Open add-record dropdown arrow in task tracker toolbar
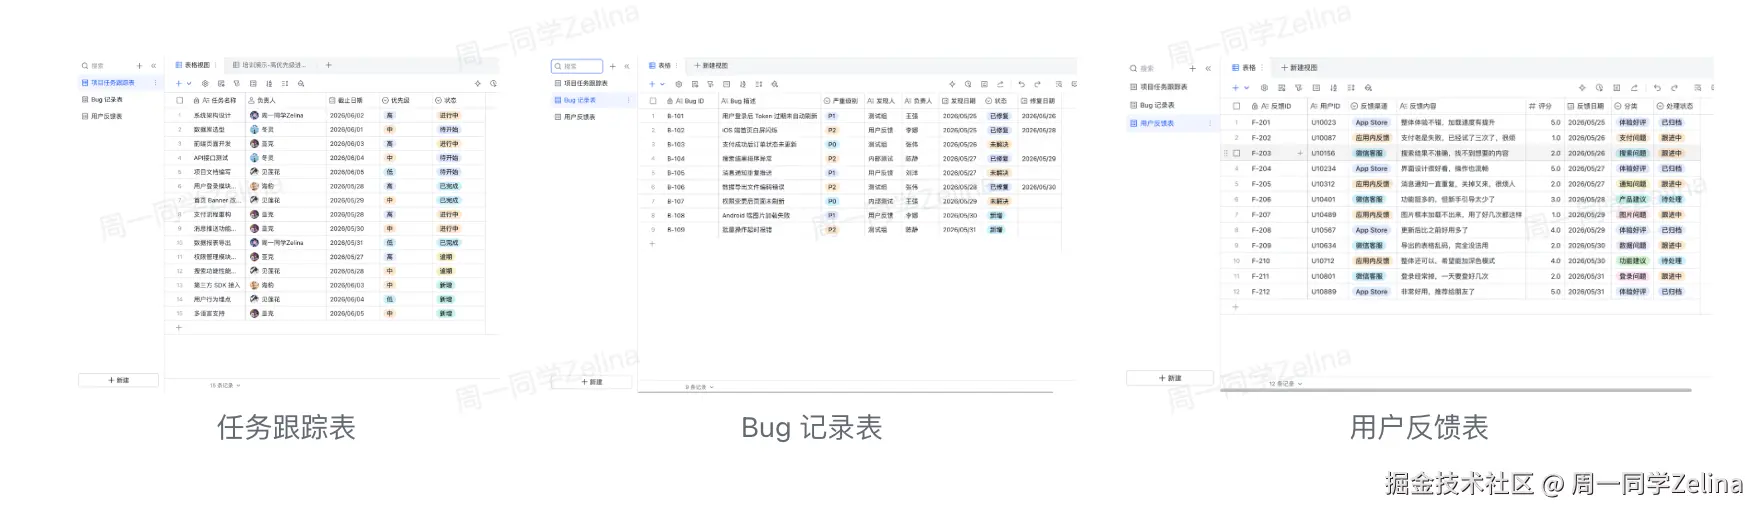The image size is (1760, 514). tap(189, 84)
